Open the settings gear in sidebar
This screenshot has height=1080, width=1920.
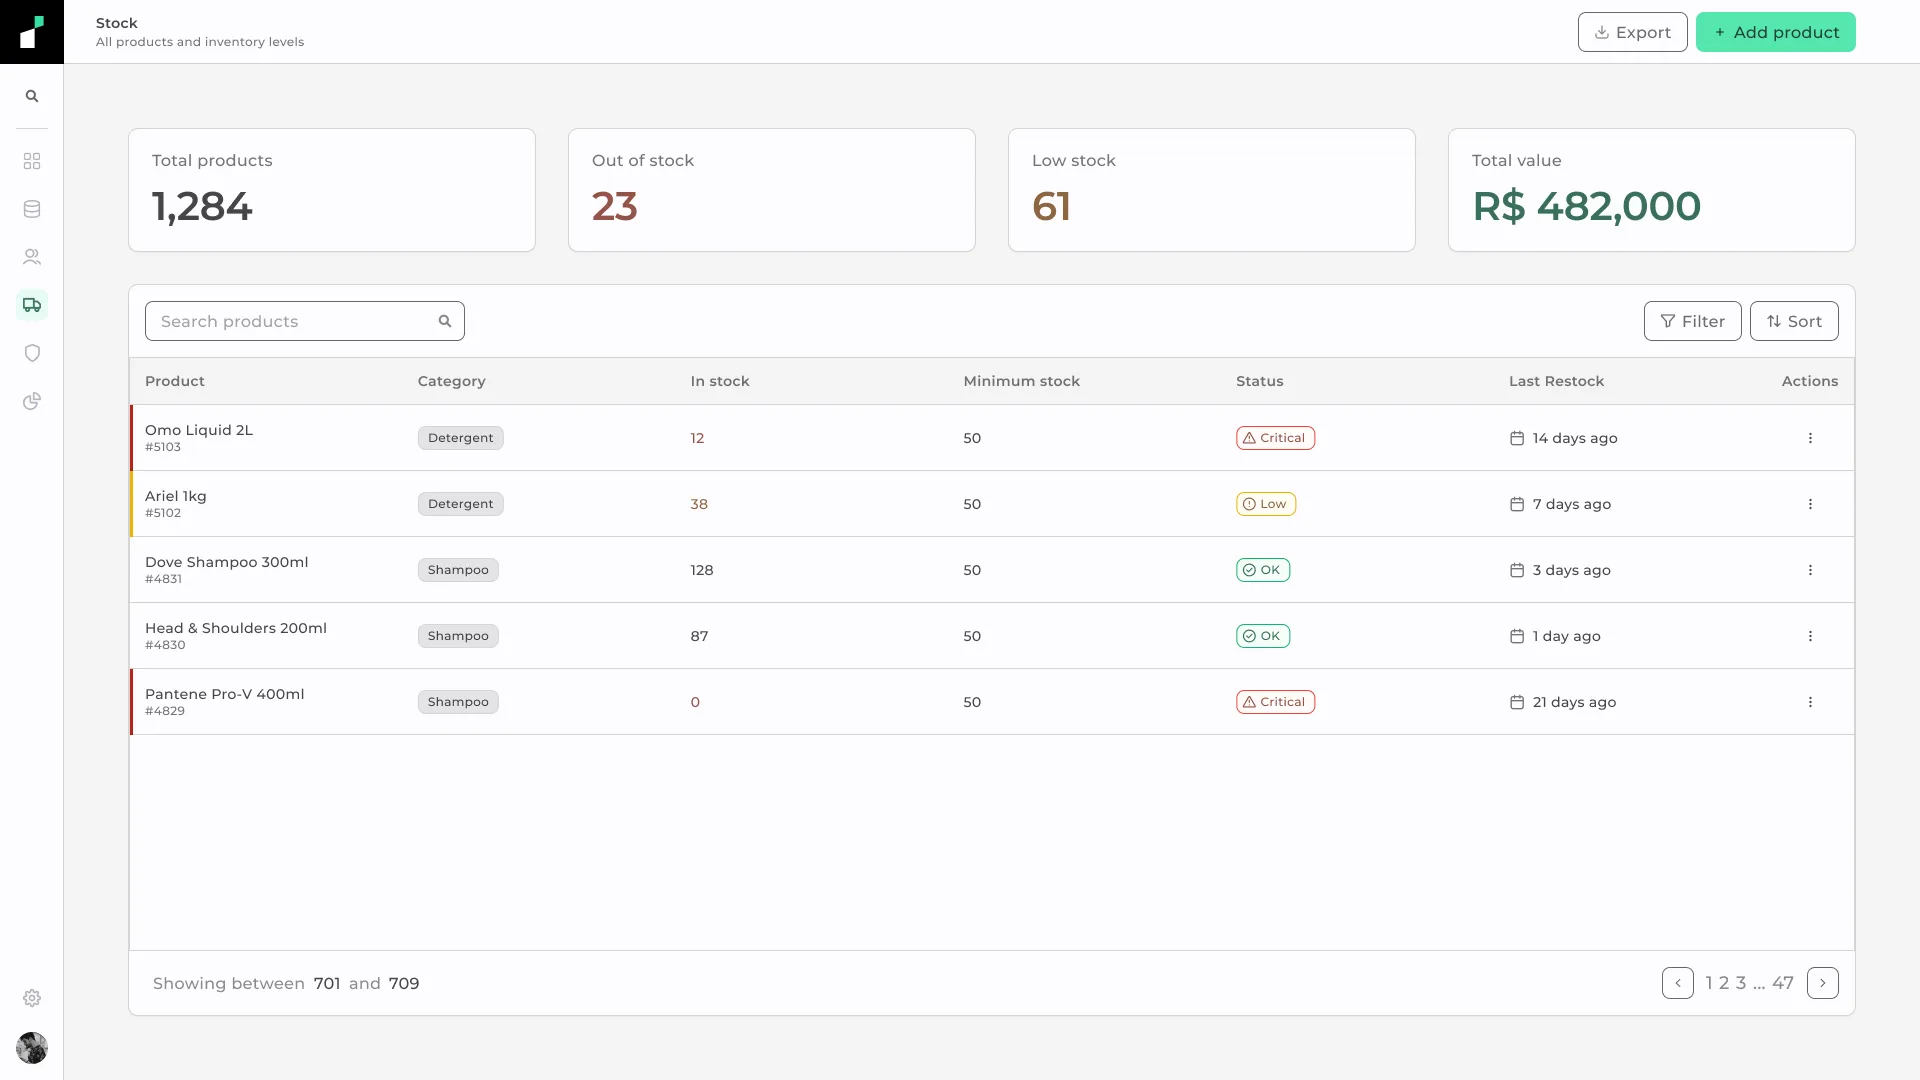pos(32,998)
